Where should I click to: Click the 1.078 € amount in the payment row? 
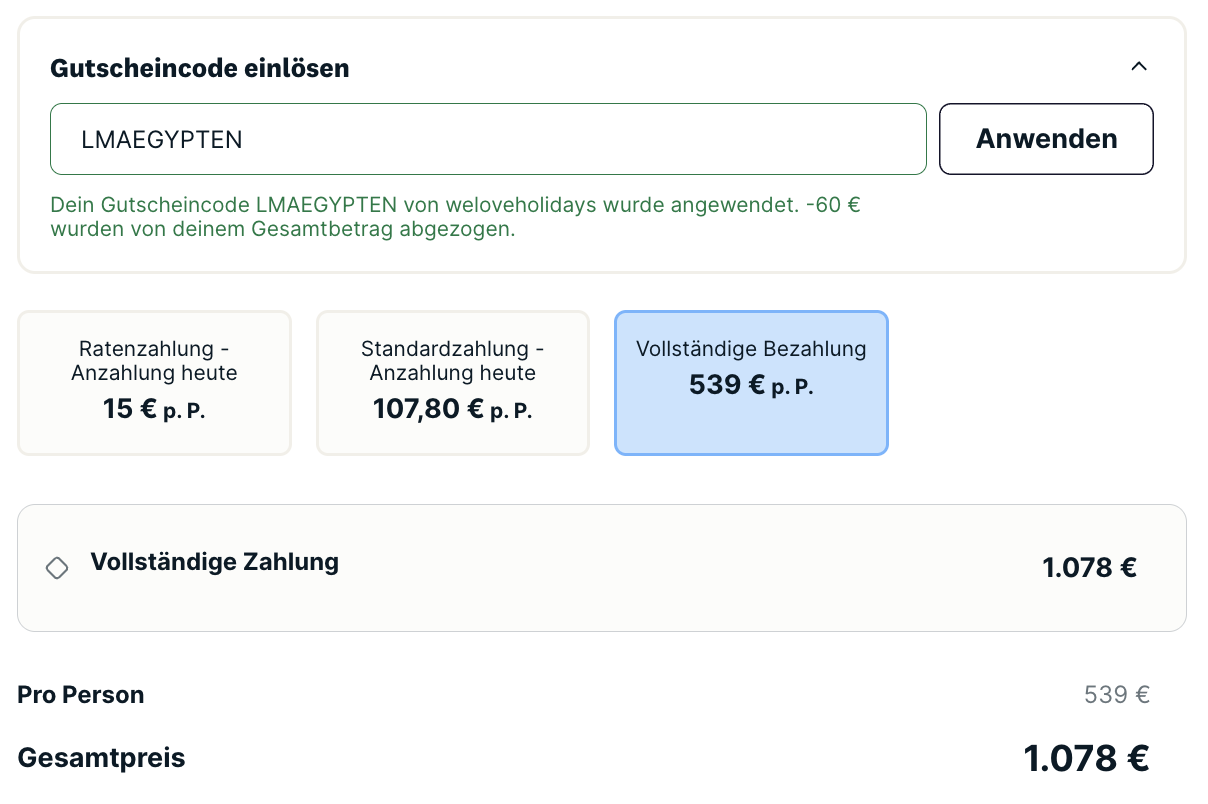click(1089, 568)
